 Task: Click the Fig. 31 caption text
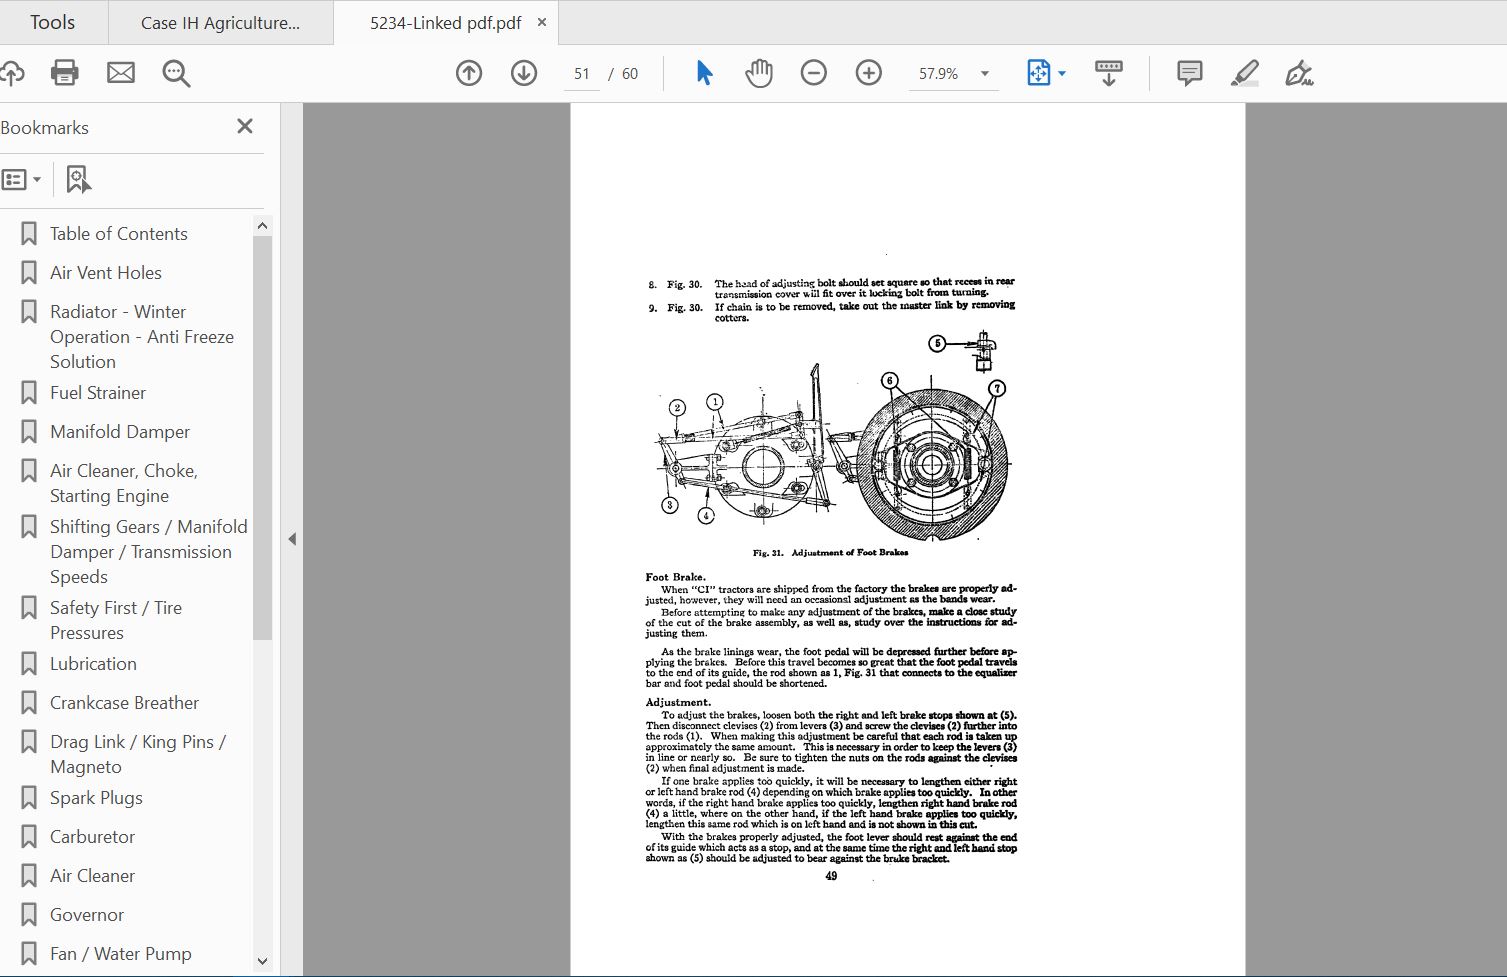click(830, 552)
